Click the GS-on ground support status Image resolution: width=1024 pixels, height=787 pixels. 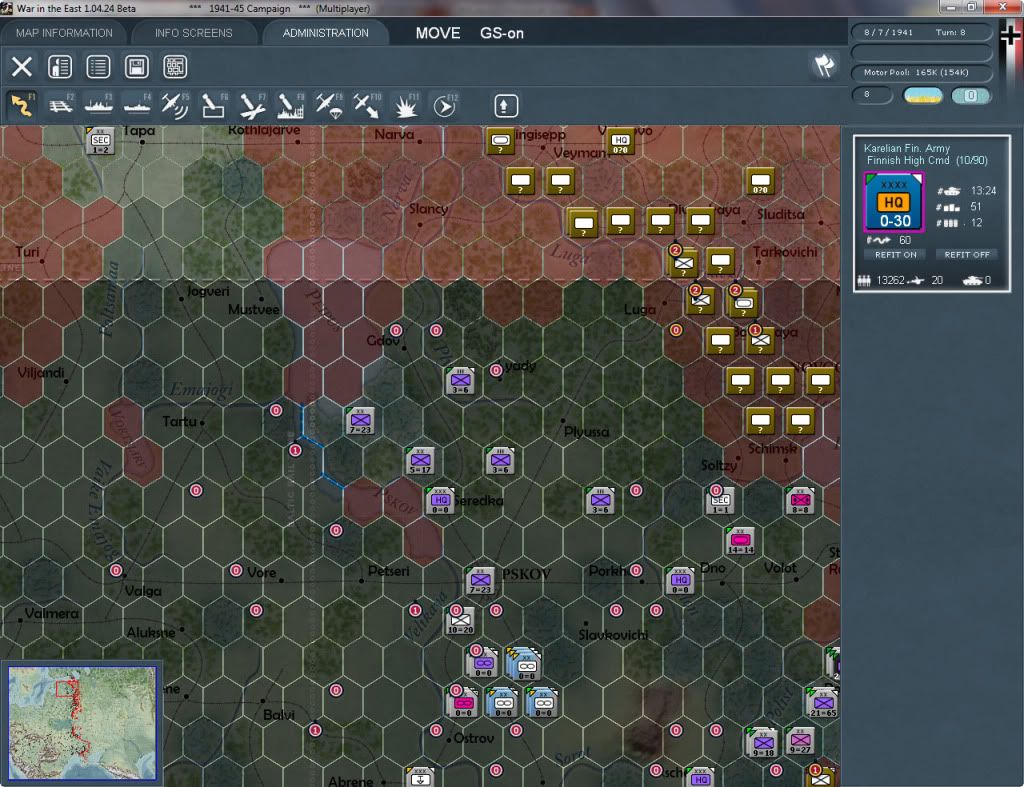(502, 33)
